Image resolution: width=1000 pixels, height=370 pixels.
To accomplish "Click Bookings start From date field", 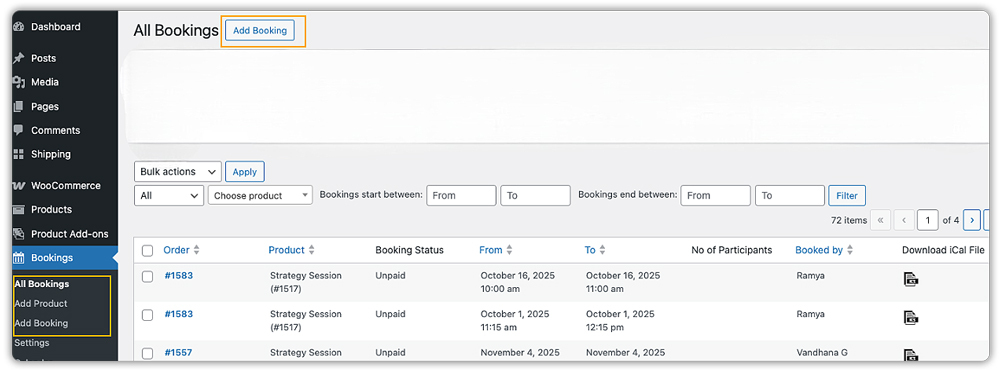I will click(x=461, y=195).
